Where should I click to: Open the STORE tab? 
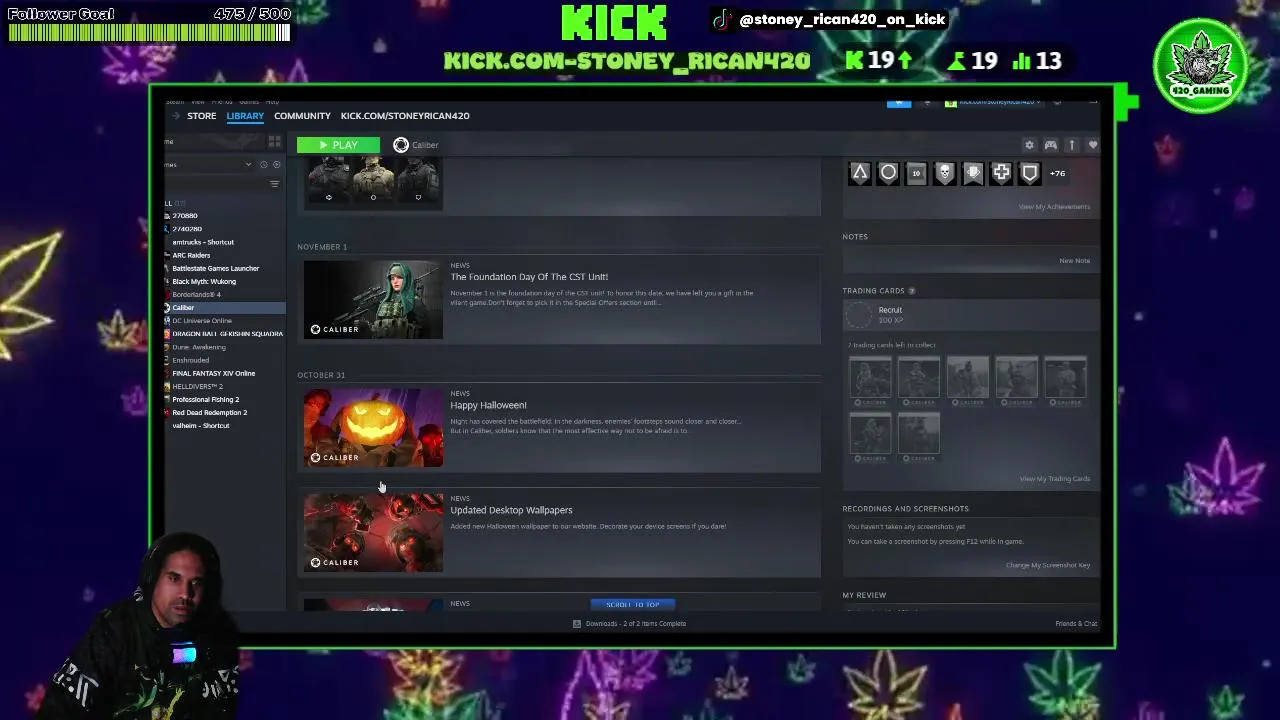click(x=201, y=116)
